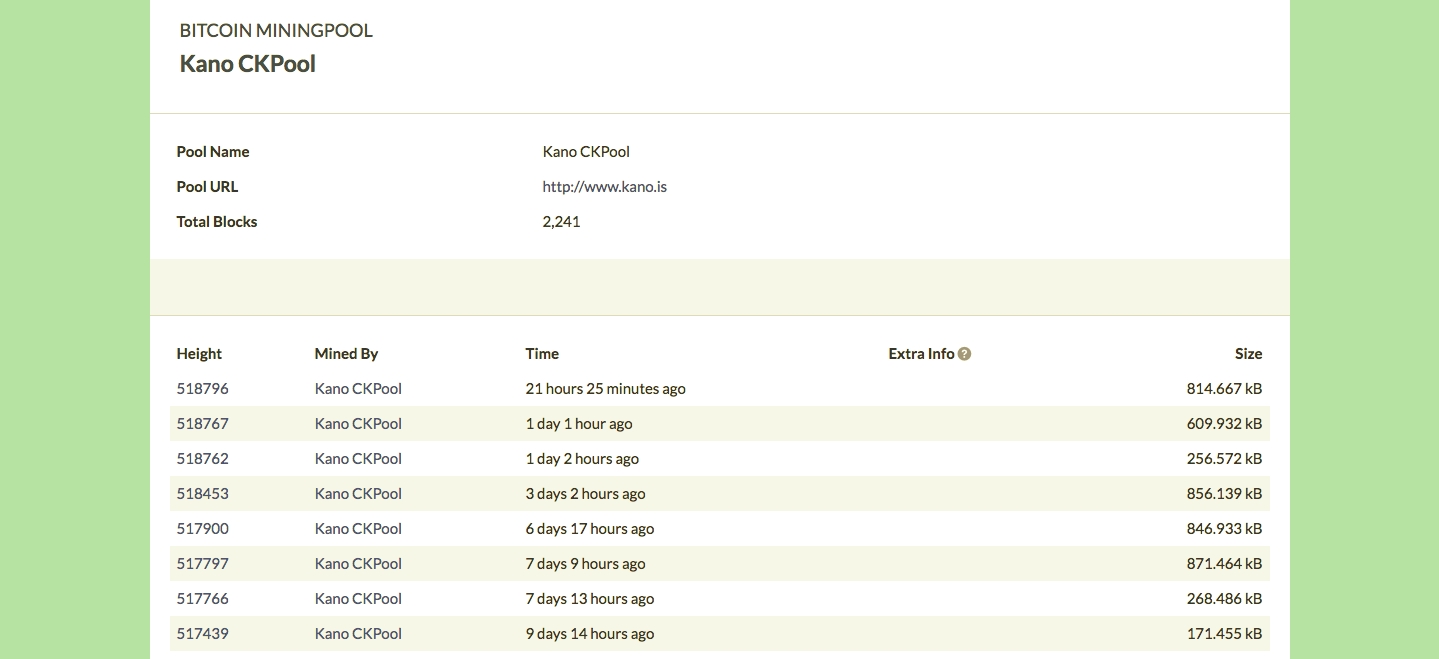Open block height 518762

202,459
